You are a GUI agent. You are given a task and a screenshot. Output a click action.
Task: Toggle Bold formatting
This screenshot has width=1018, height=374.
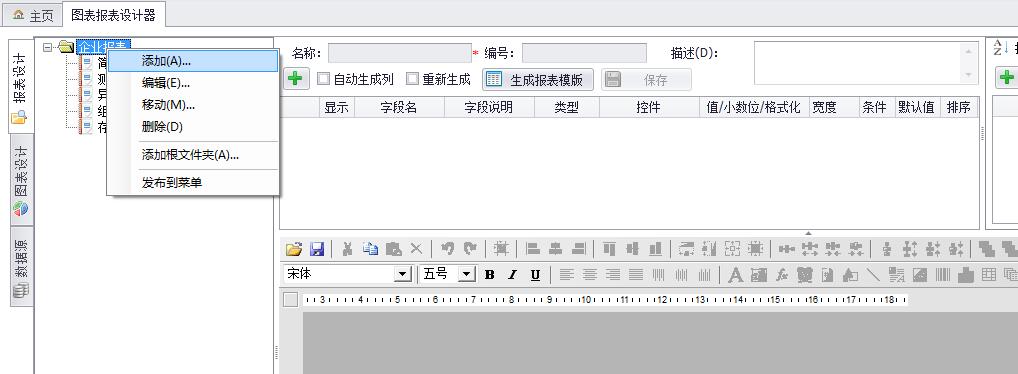(x=490, y=274)
